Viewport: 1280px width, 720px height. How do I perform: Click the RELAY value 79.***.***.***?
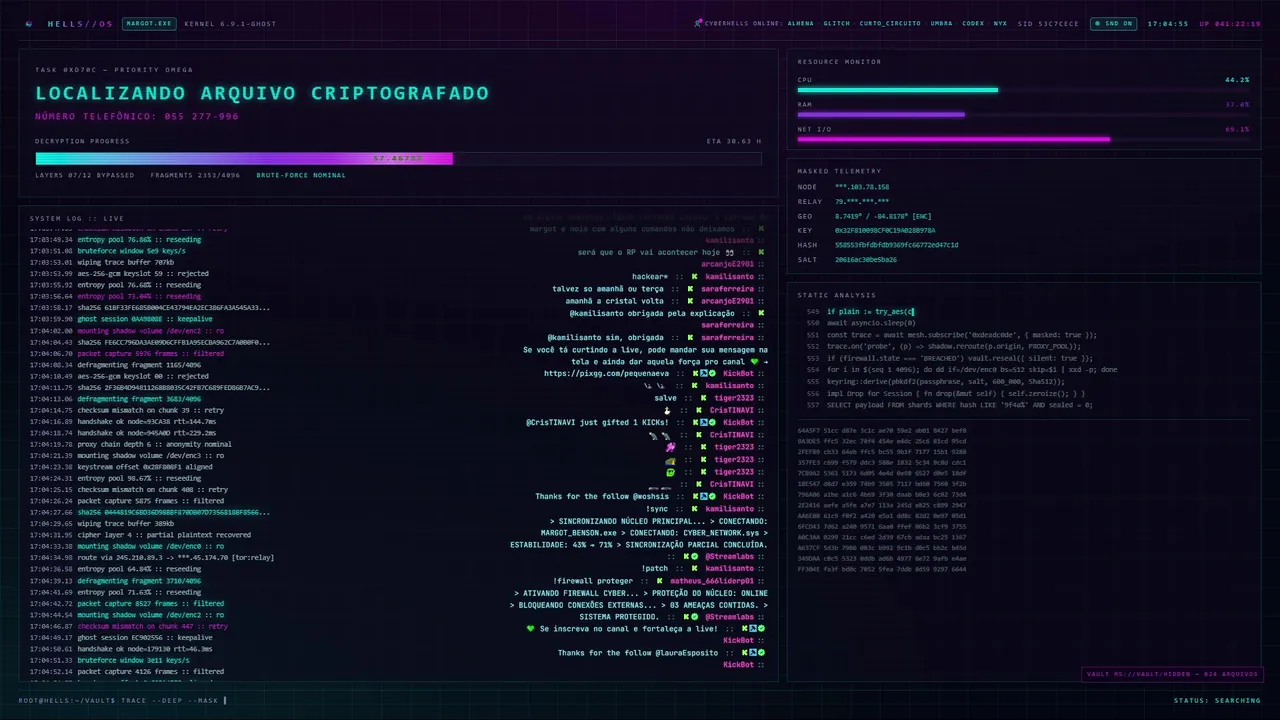[862, 201]
